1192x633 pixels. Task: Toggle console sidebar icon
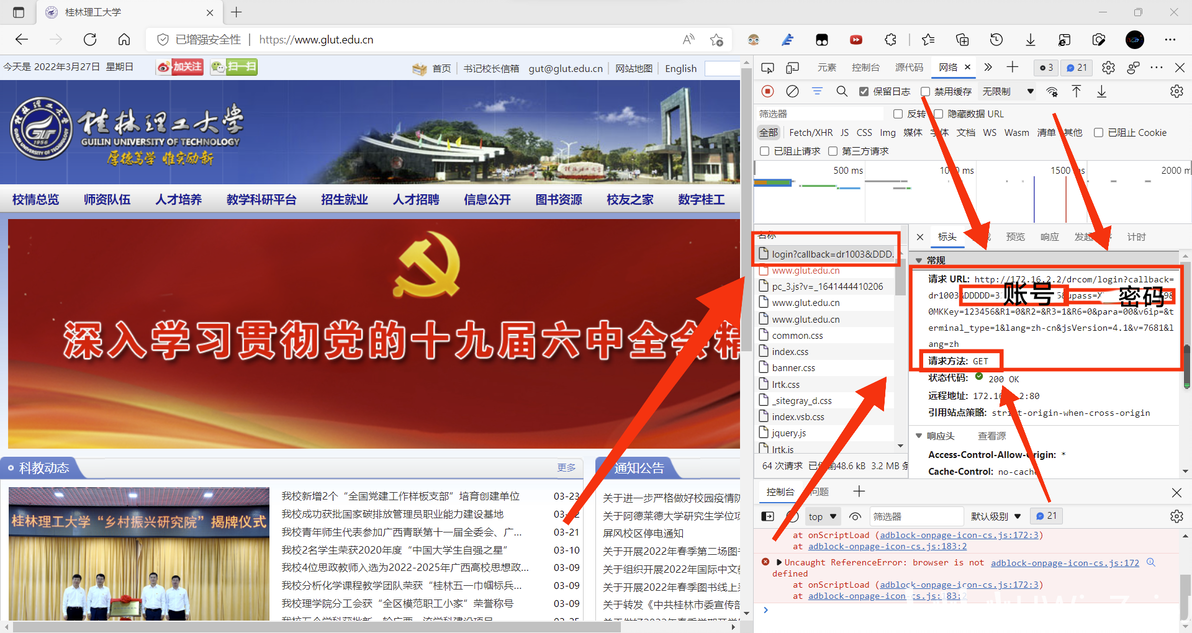[x=768, y=517]
